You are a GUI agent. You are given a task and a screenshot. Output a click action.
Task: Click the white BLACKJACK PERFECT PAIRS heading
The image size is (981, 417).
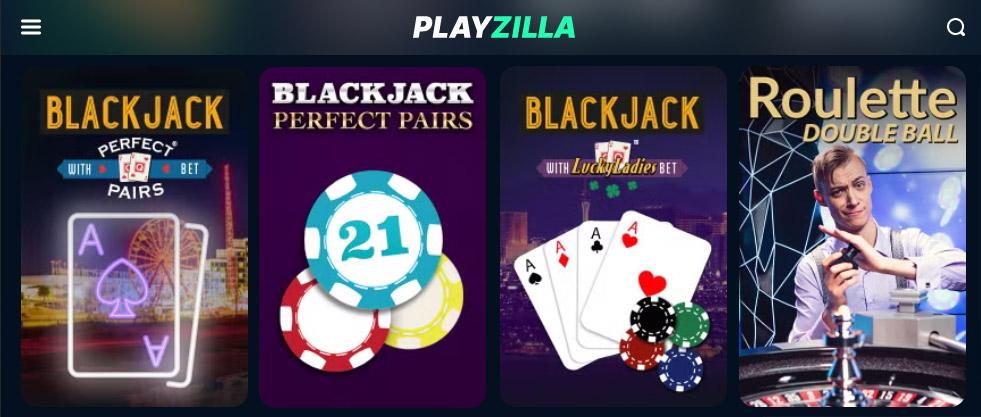(x=373, y=106)
